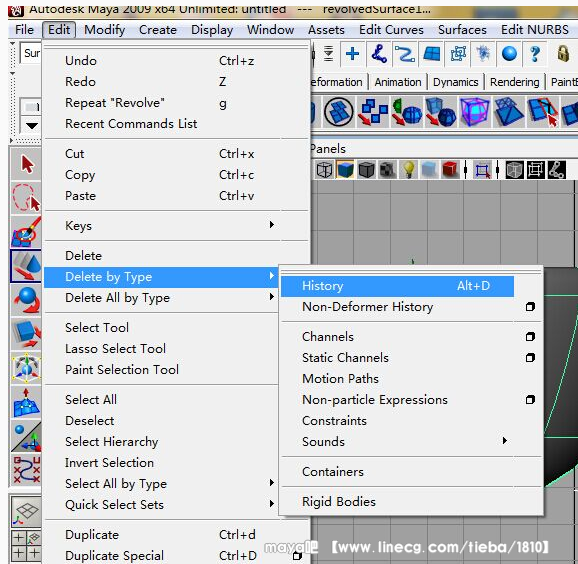Toggle smooth shade all blue cube icon

pyautogui.click(x=345, y=170)
